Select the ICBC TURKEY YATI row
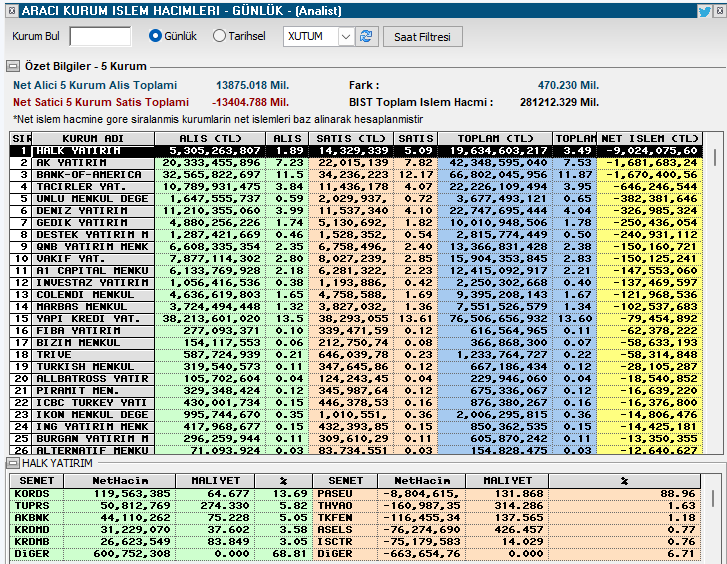This screenshot has height=564, width=727. coord(356,403)
